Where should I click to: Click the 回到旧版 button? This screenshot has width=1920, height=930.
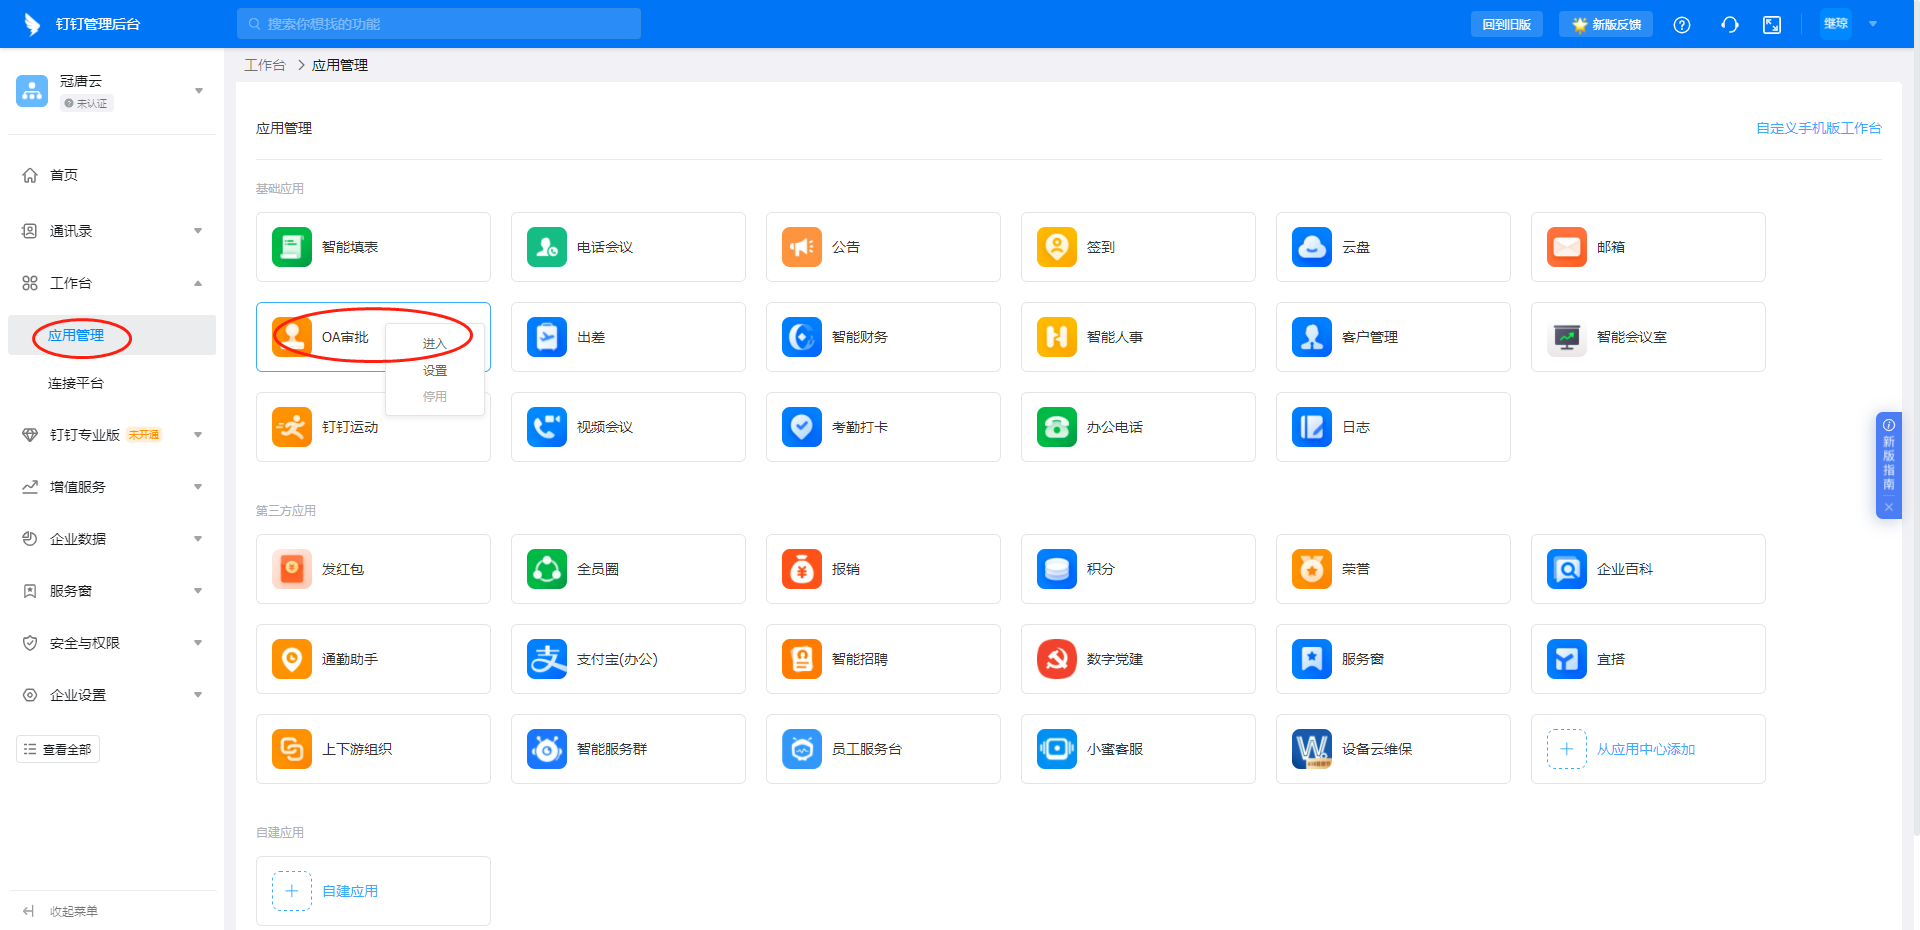click(x=1506, y=24)
